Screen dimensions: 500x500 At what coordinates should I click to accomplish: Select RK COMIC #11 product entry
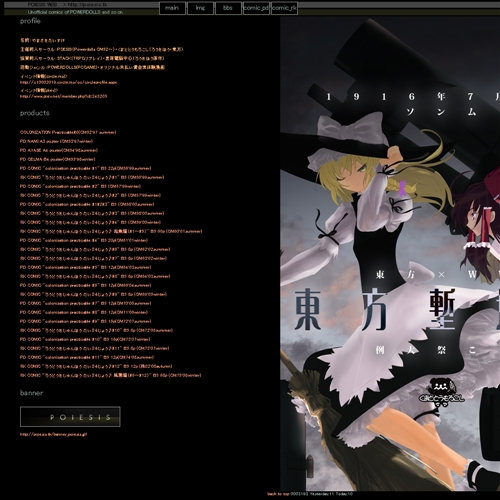pos(95,348)
